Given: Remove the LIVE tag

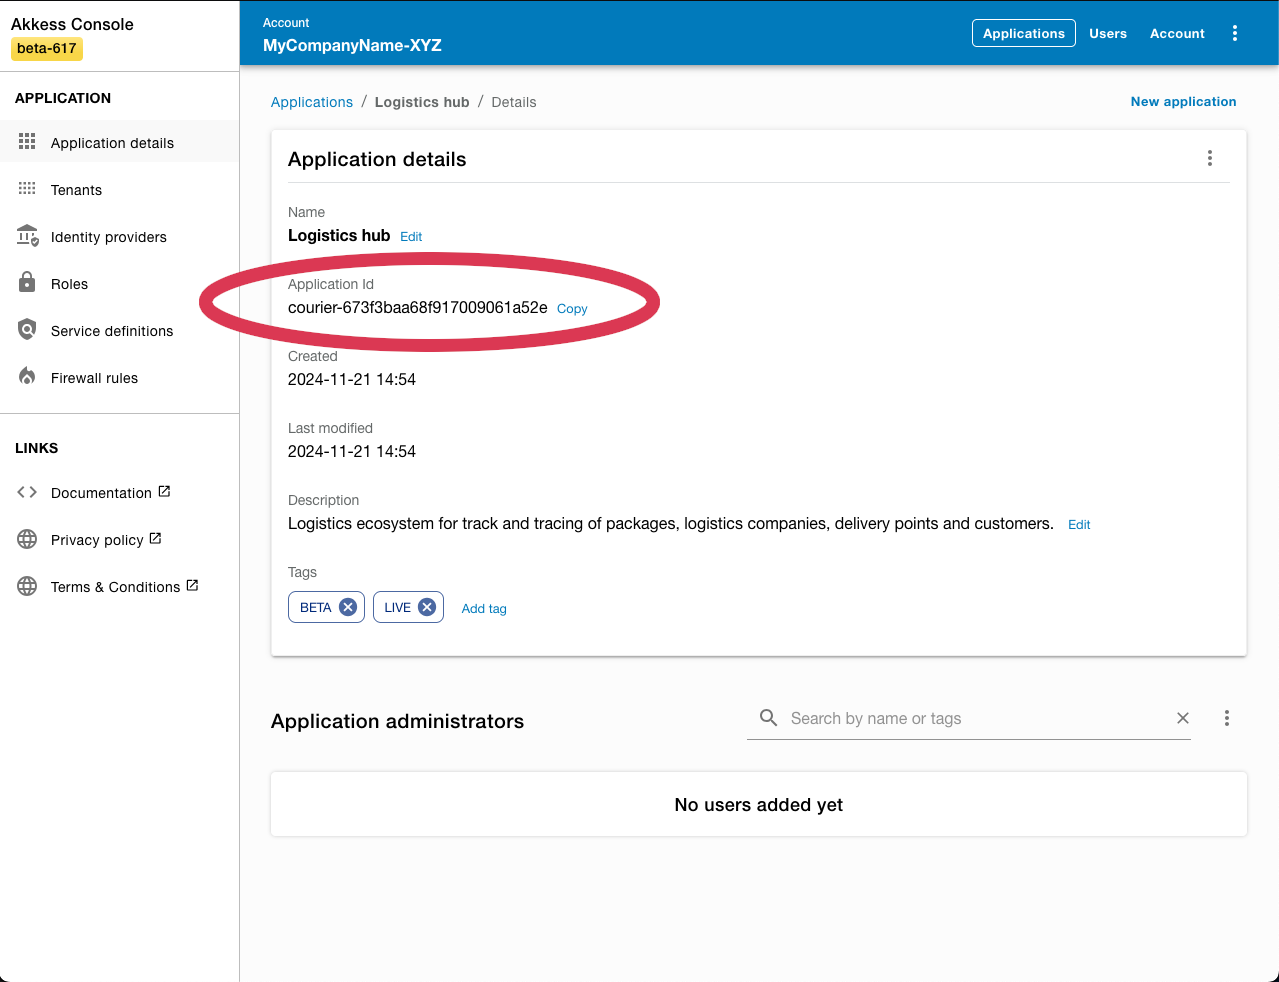Looking at the screenshot, I should coord(428,606).
